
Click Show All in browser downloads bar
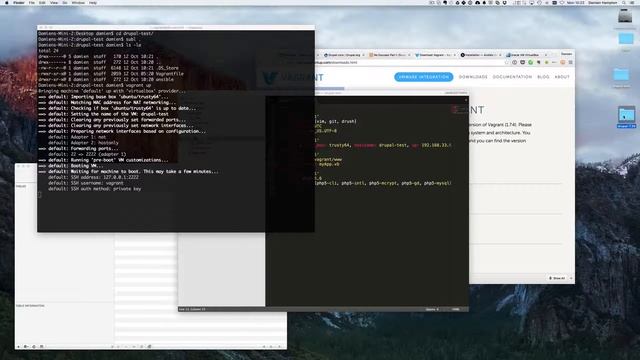point(558,278)
